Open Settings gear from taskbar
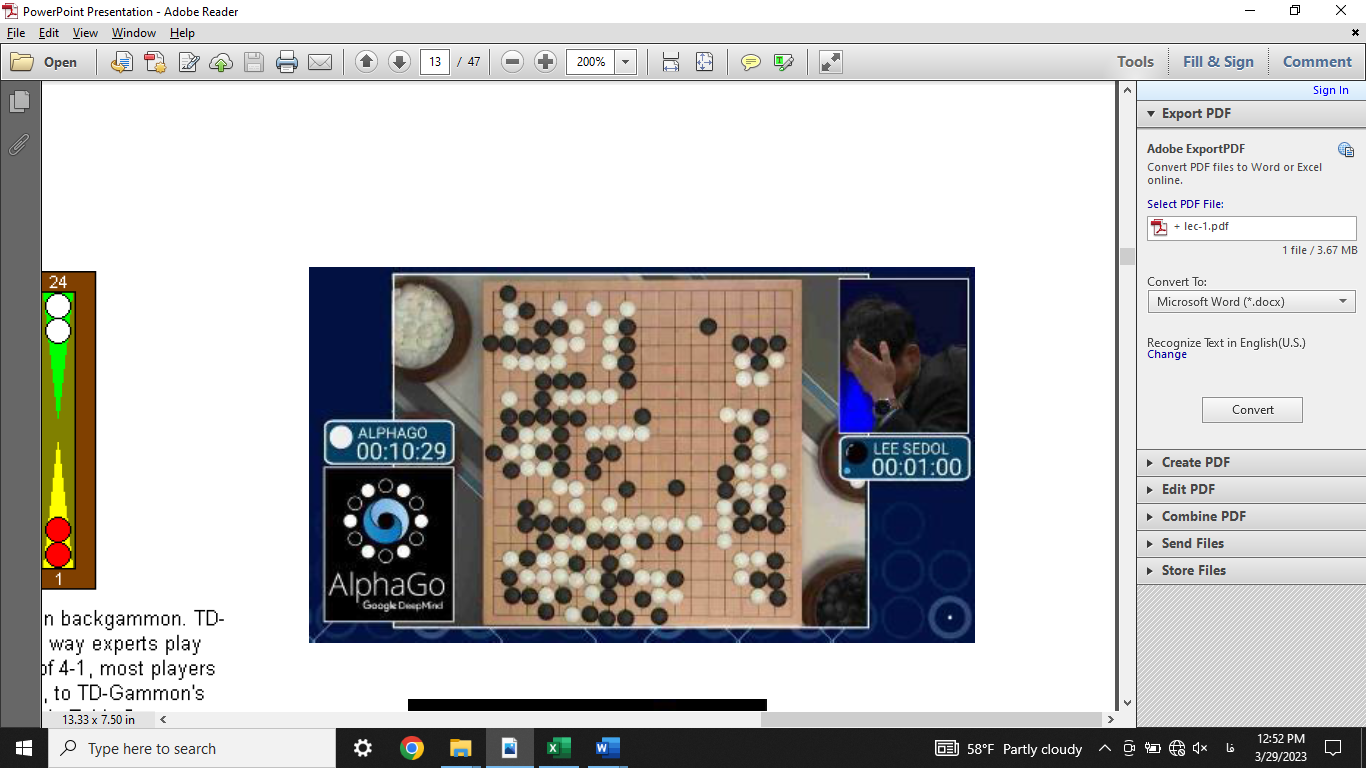 pos(363,748)
